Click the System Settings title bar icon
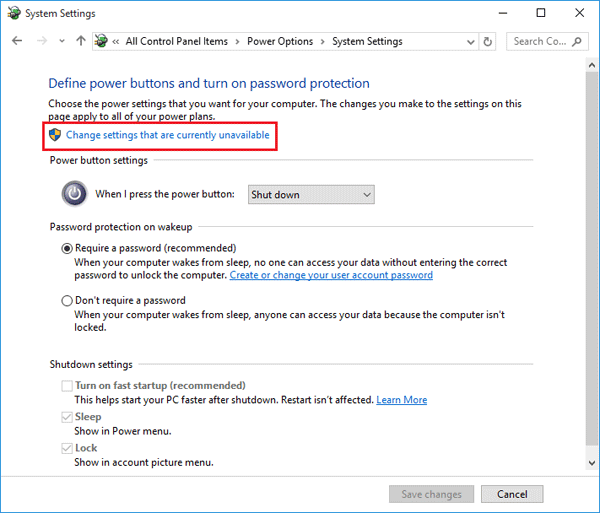 pos(12,13)
